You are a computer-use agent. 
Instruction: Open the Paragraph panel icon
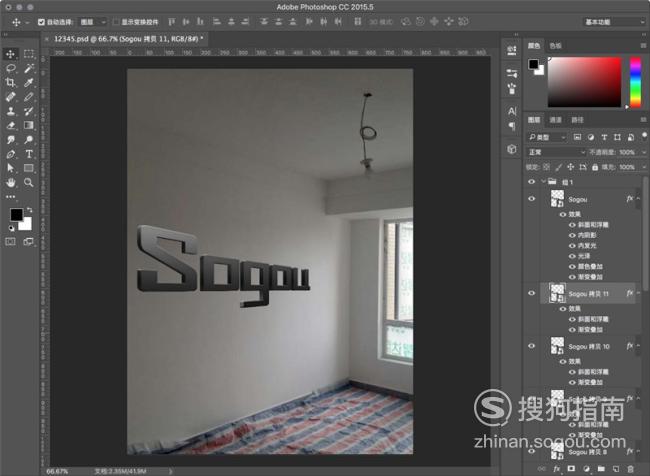tap(512, 126)
